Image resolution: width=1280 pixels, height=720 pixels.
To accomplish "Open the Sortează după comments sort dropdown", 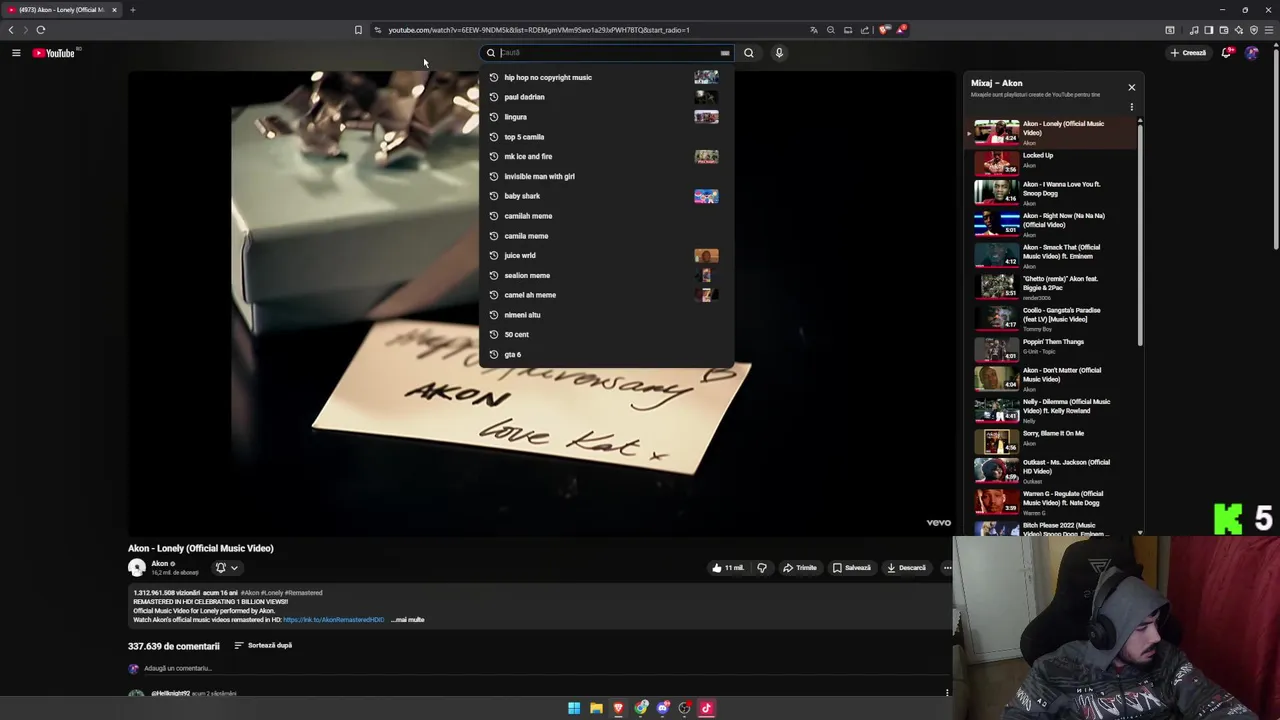I will pos(263,646).
